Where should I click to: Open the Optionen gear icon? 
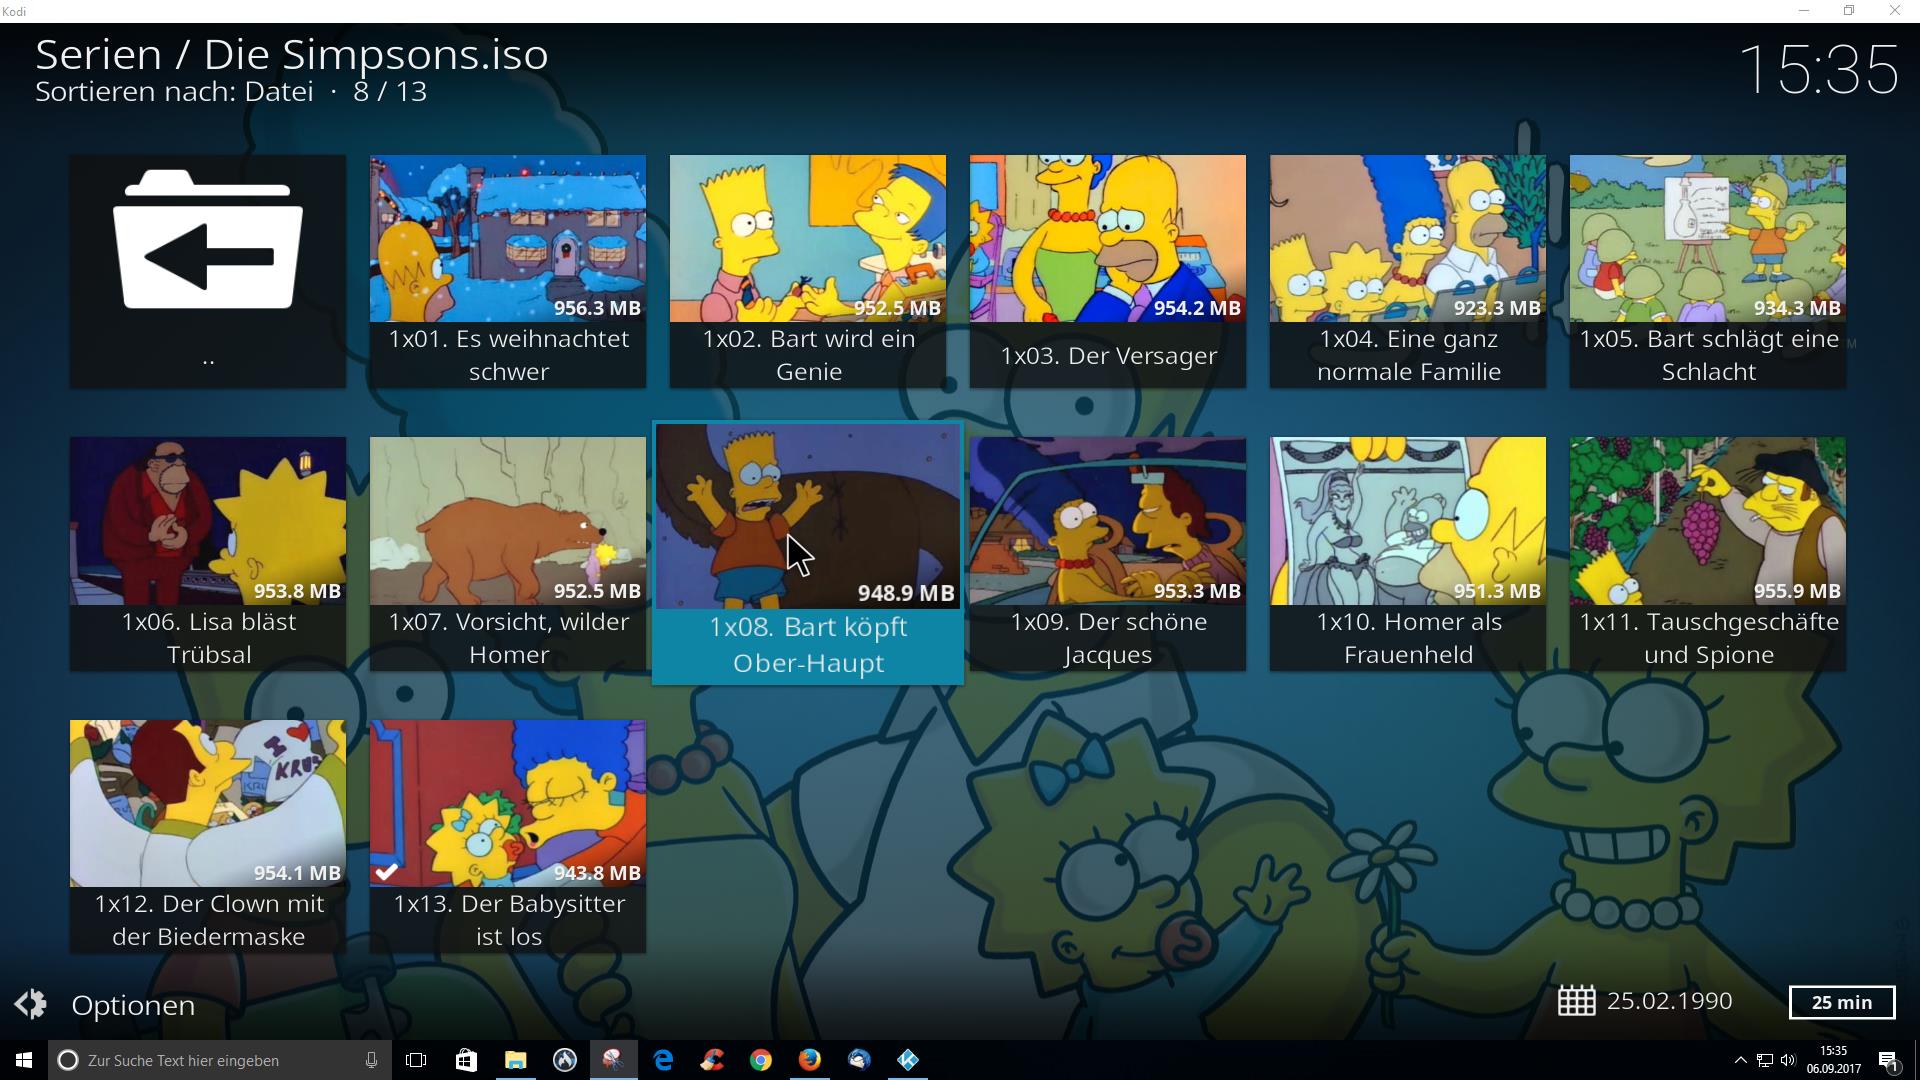[x=31, y=1004]
